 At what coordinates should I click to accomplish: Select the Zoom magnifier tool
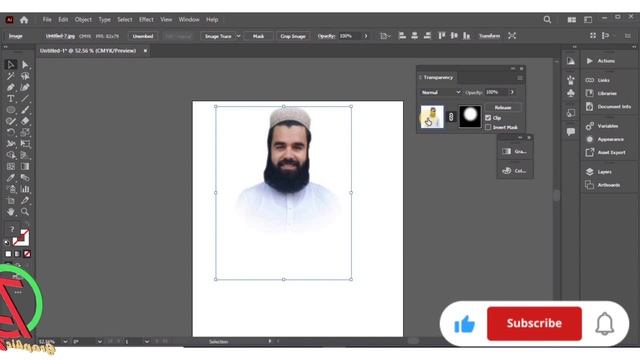25,212
